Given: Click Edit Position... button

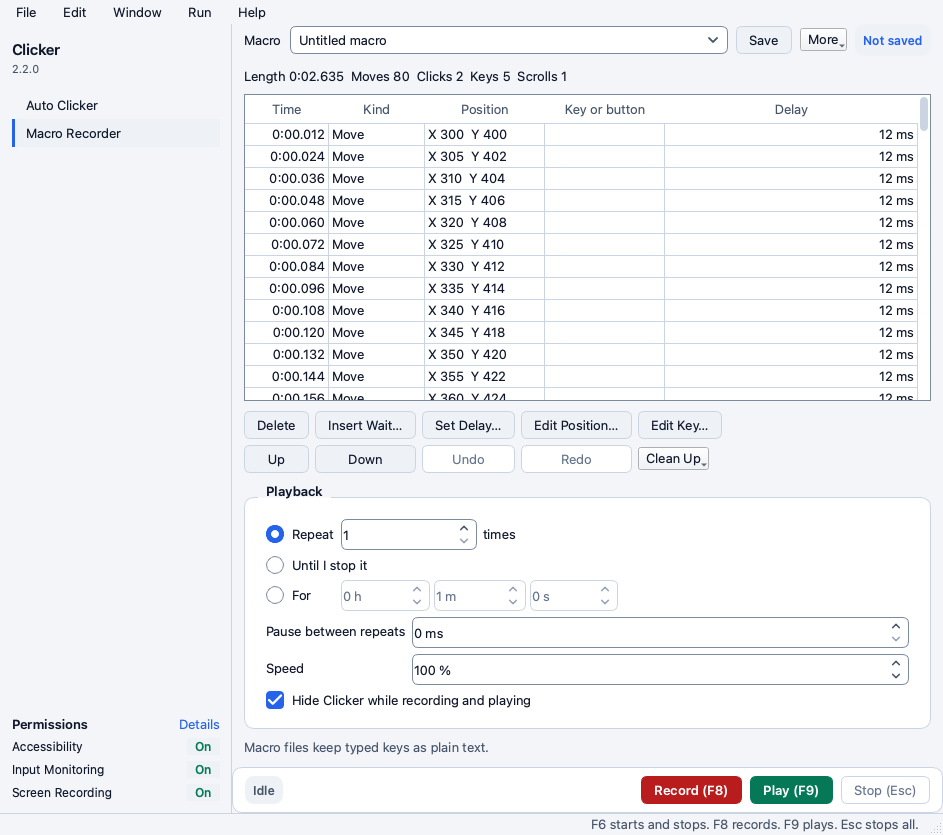Looking at the screenshot, I should click(x=576, y=425).
